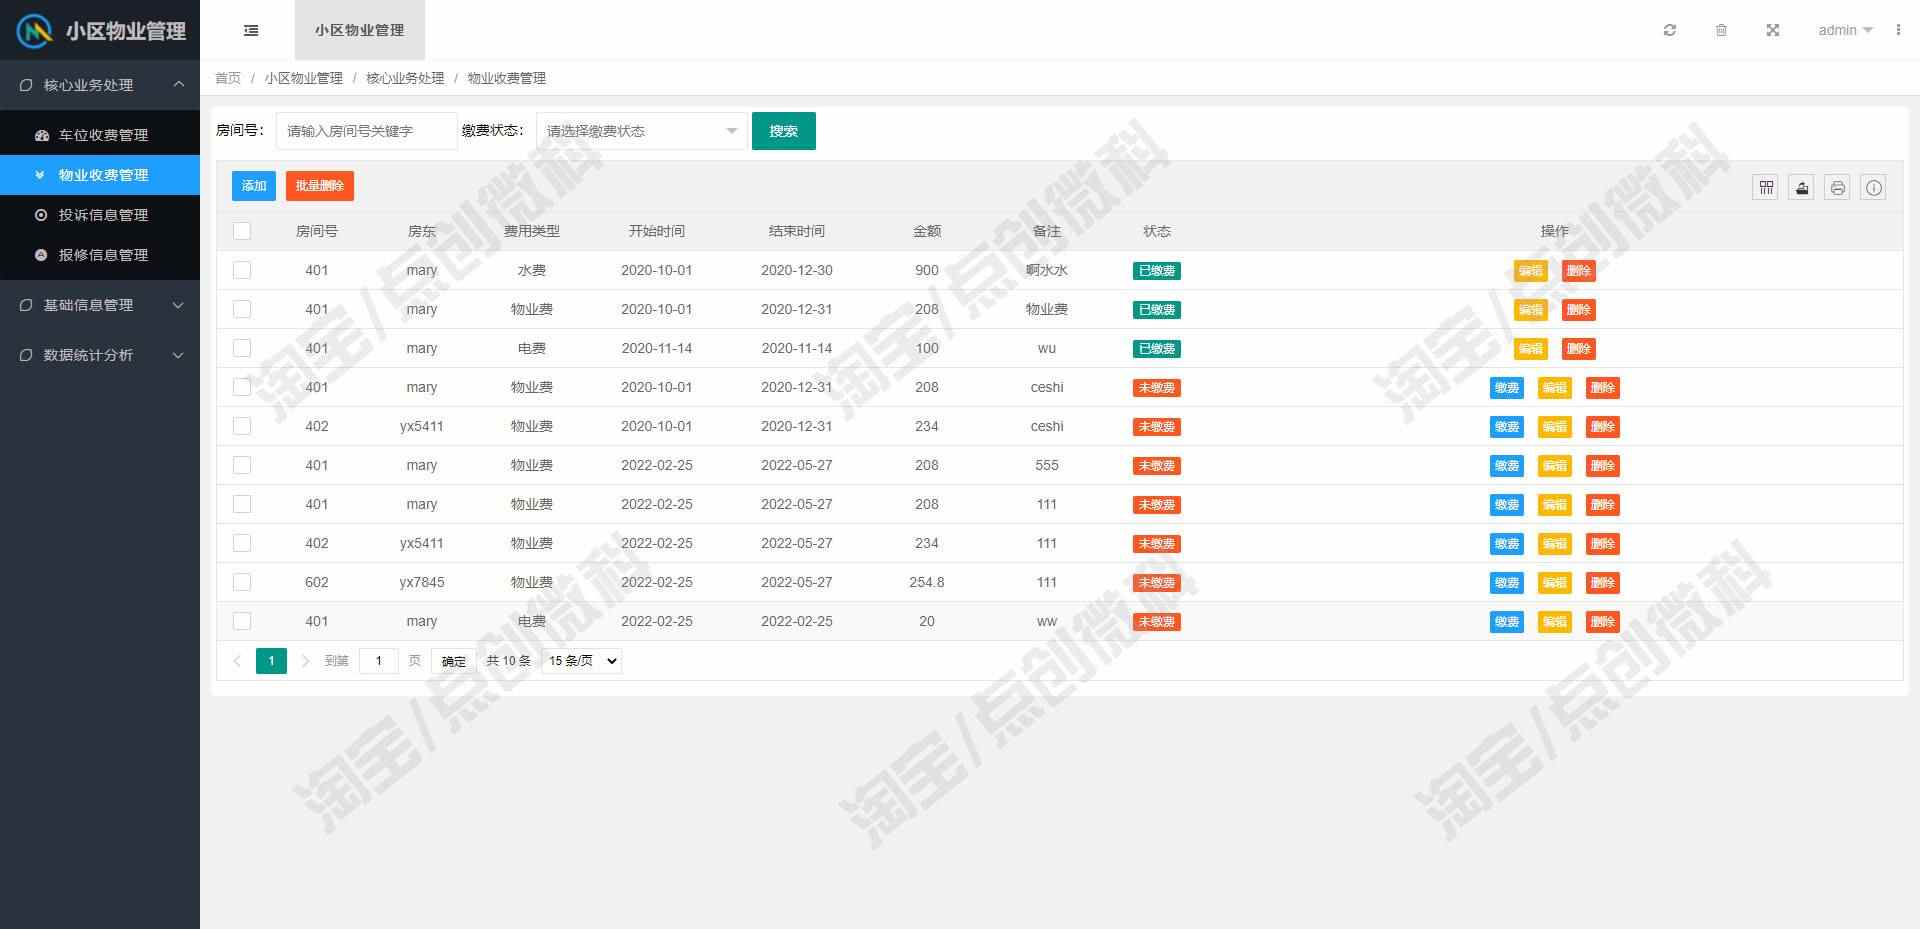Check the row 402 with remark 111
Screen dimensions: 1920x929
[242, 543]
